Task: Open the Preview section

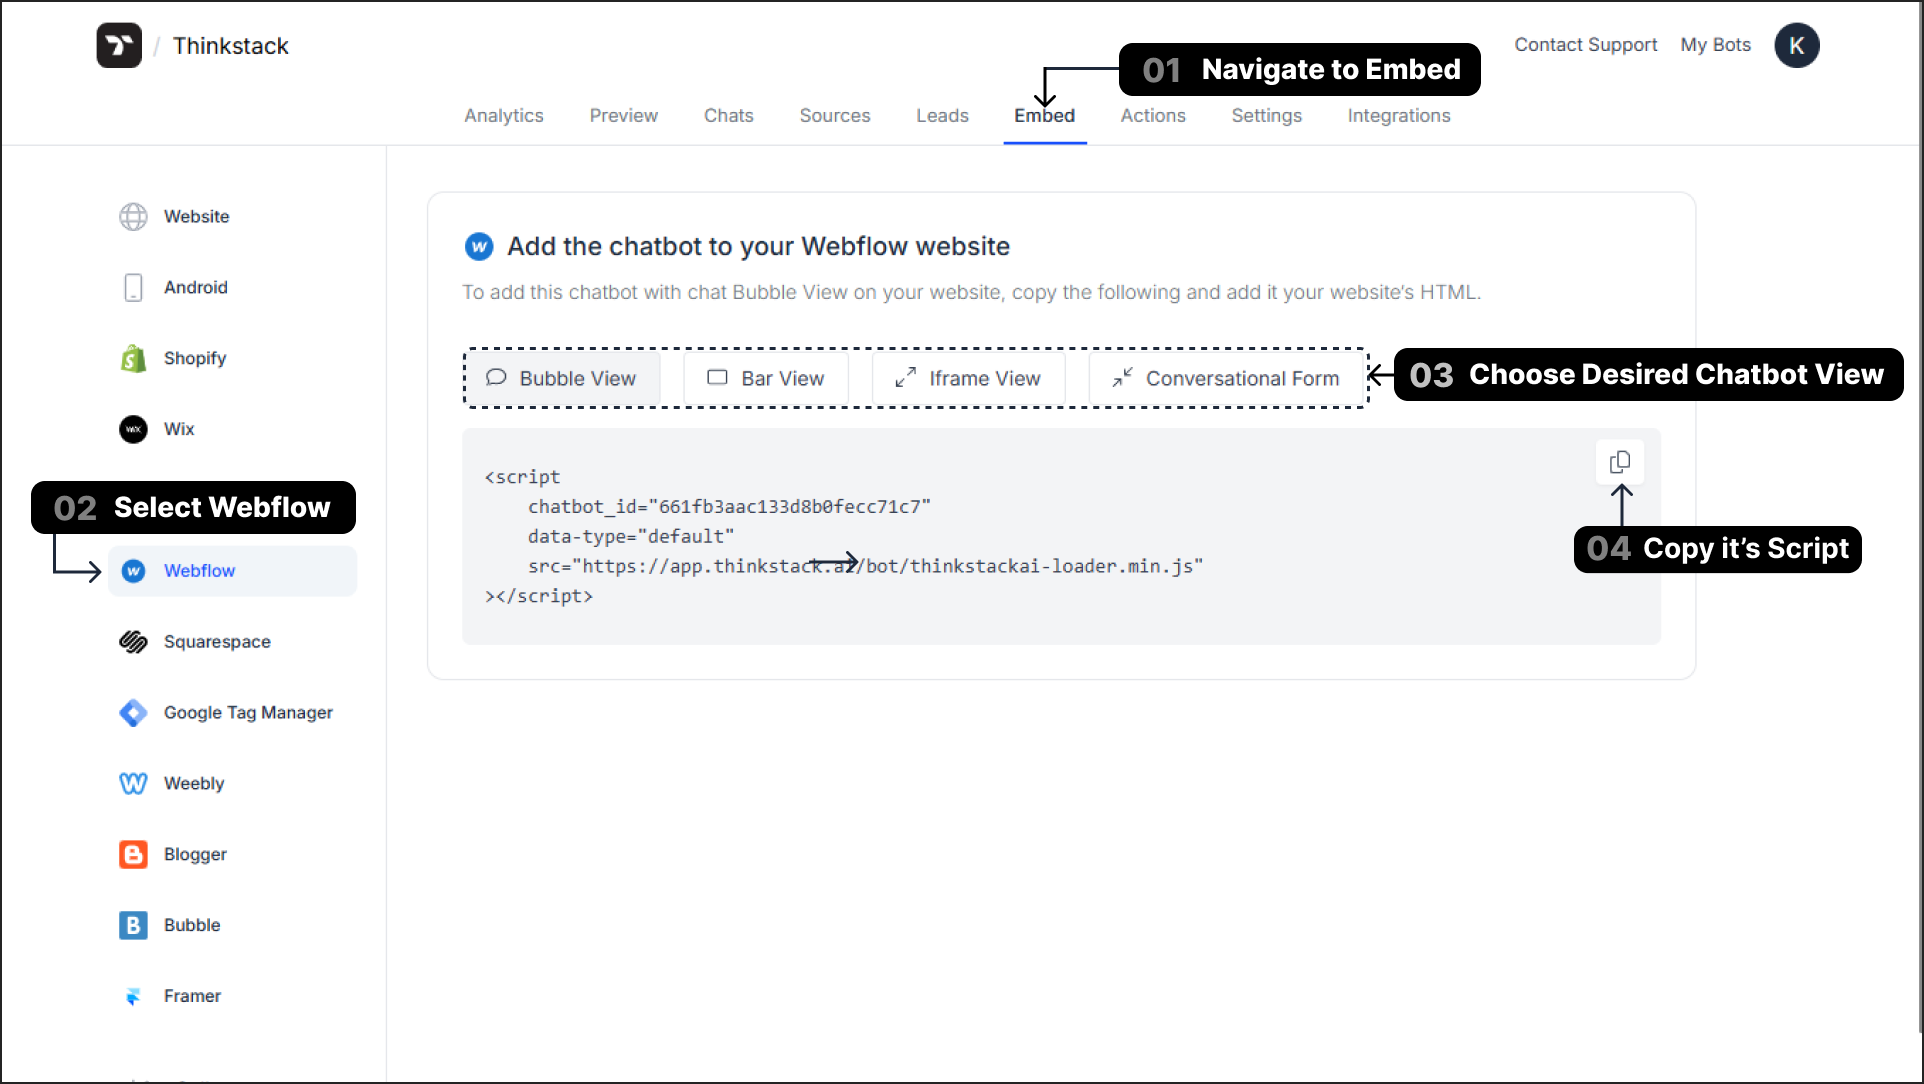Action: 624,116
